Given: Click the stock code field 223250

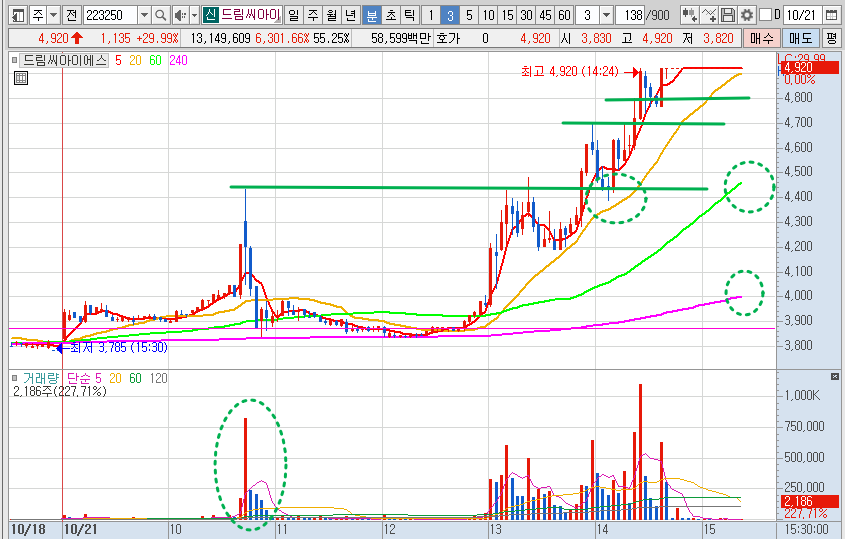Looking at the screenshot, I should click(110, 15).
